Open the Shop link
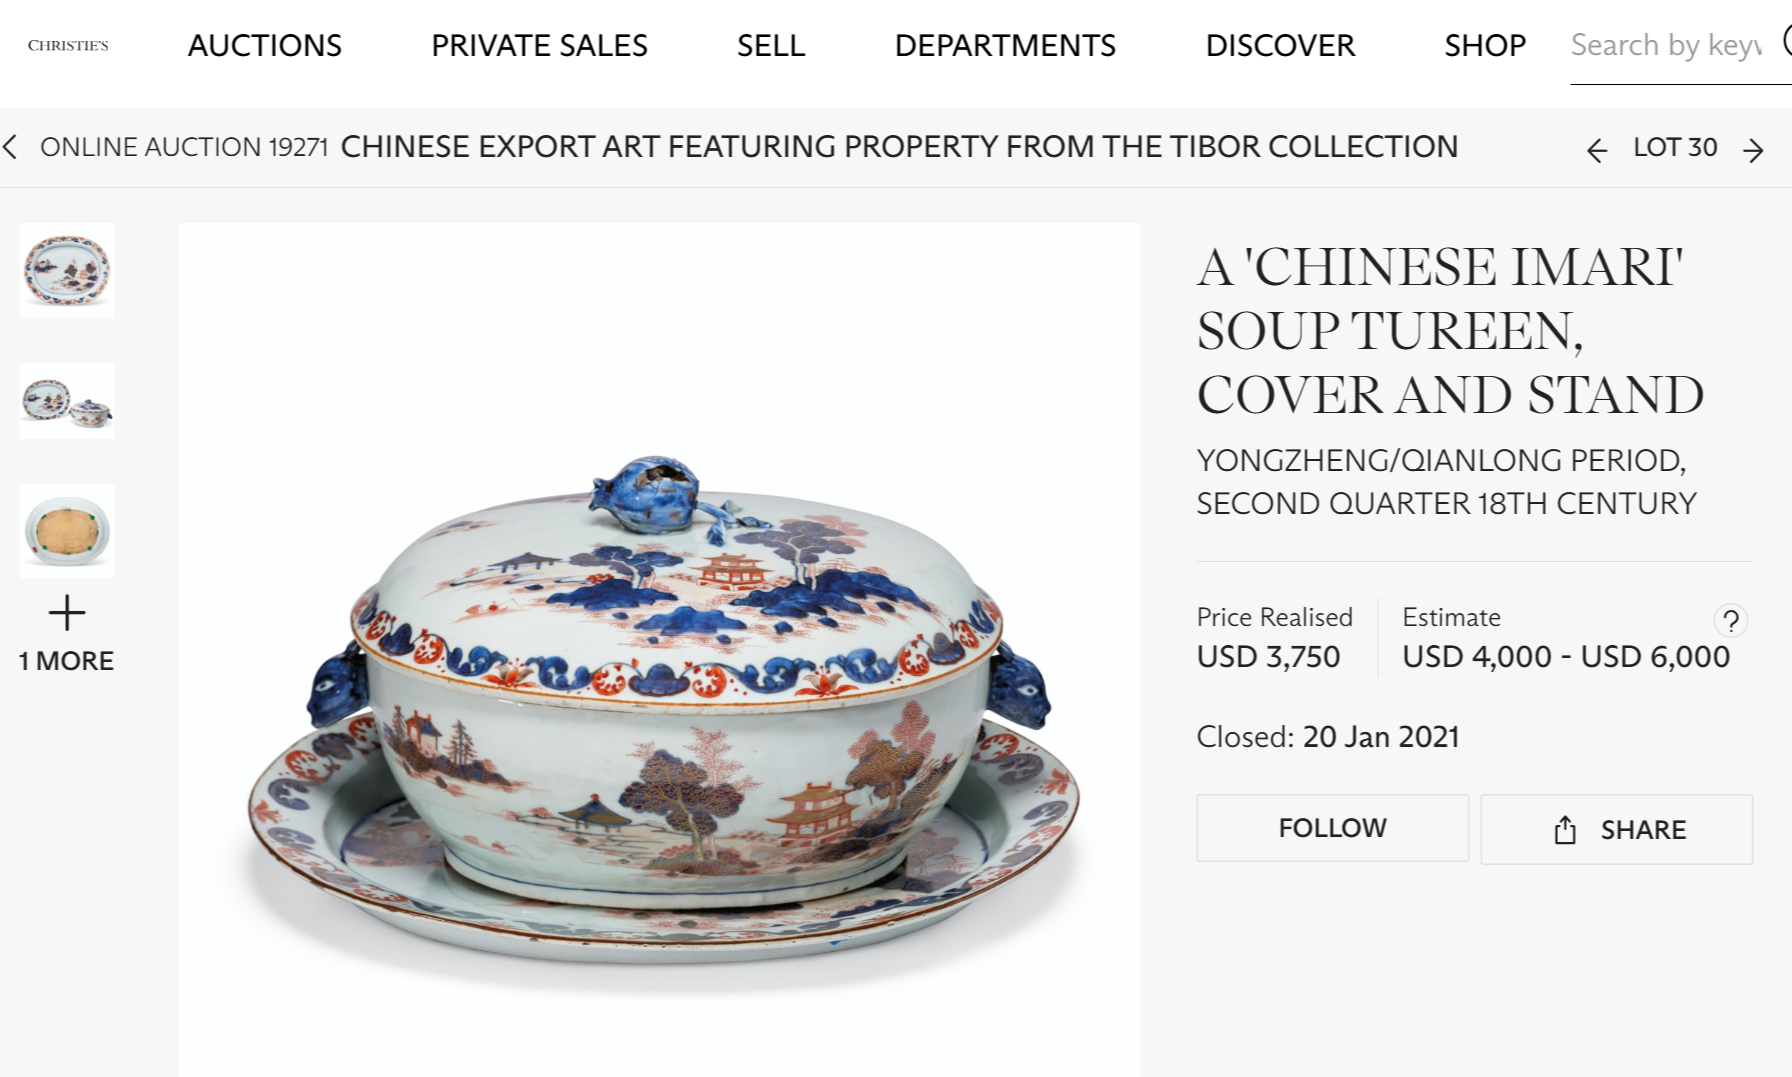 (1485, 46)
